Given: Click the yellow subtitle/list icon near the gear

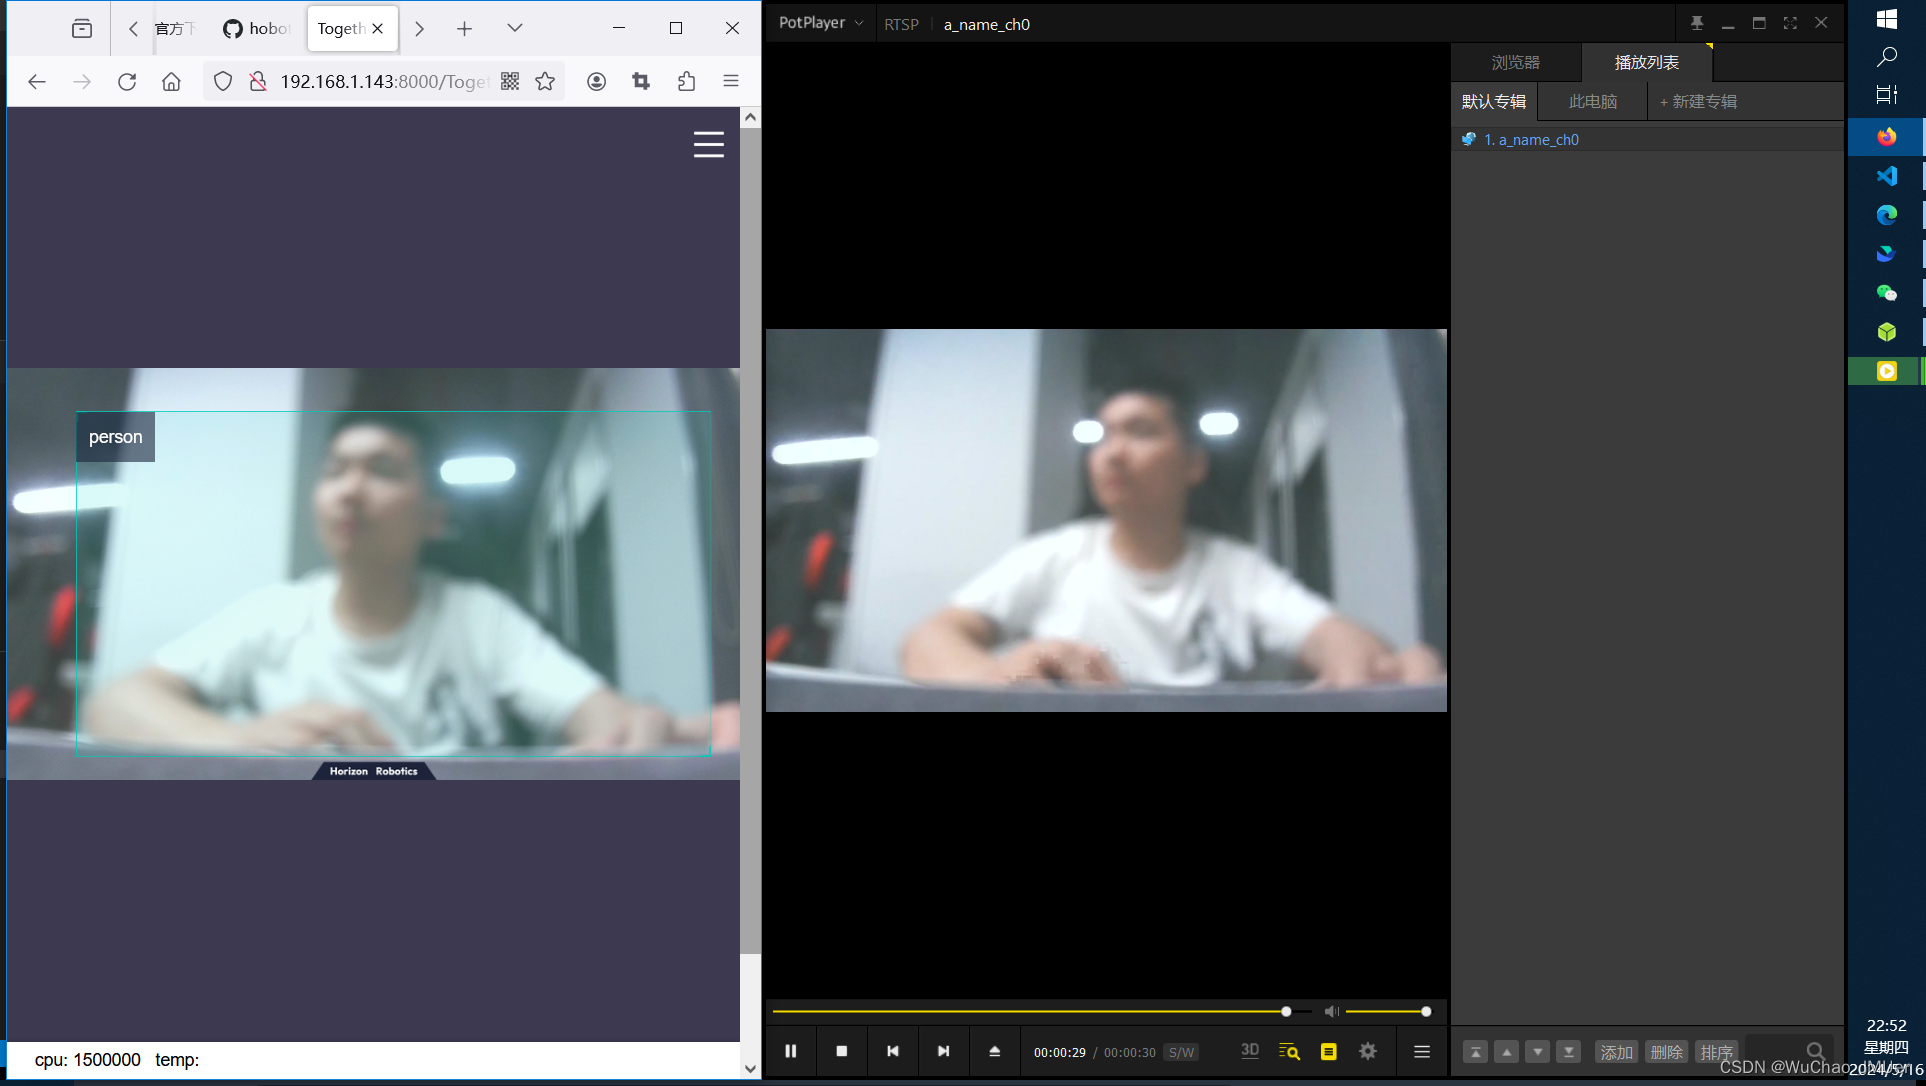Looking at the screenshot, I should tap(1328, 1051).
